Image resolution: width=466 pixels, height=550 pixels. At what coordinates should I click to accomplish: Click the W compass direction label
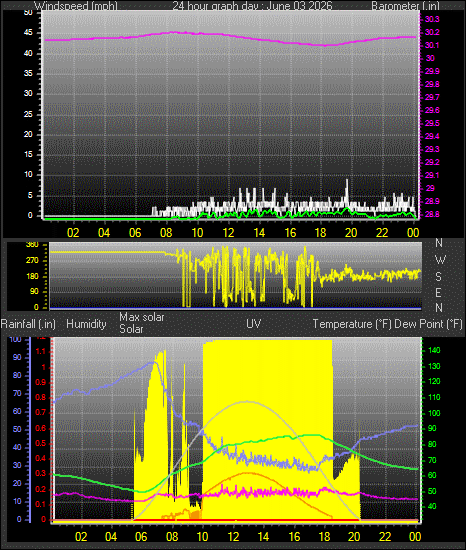pos(440,260)
